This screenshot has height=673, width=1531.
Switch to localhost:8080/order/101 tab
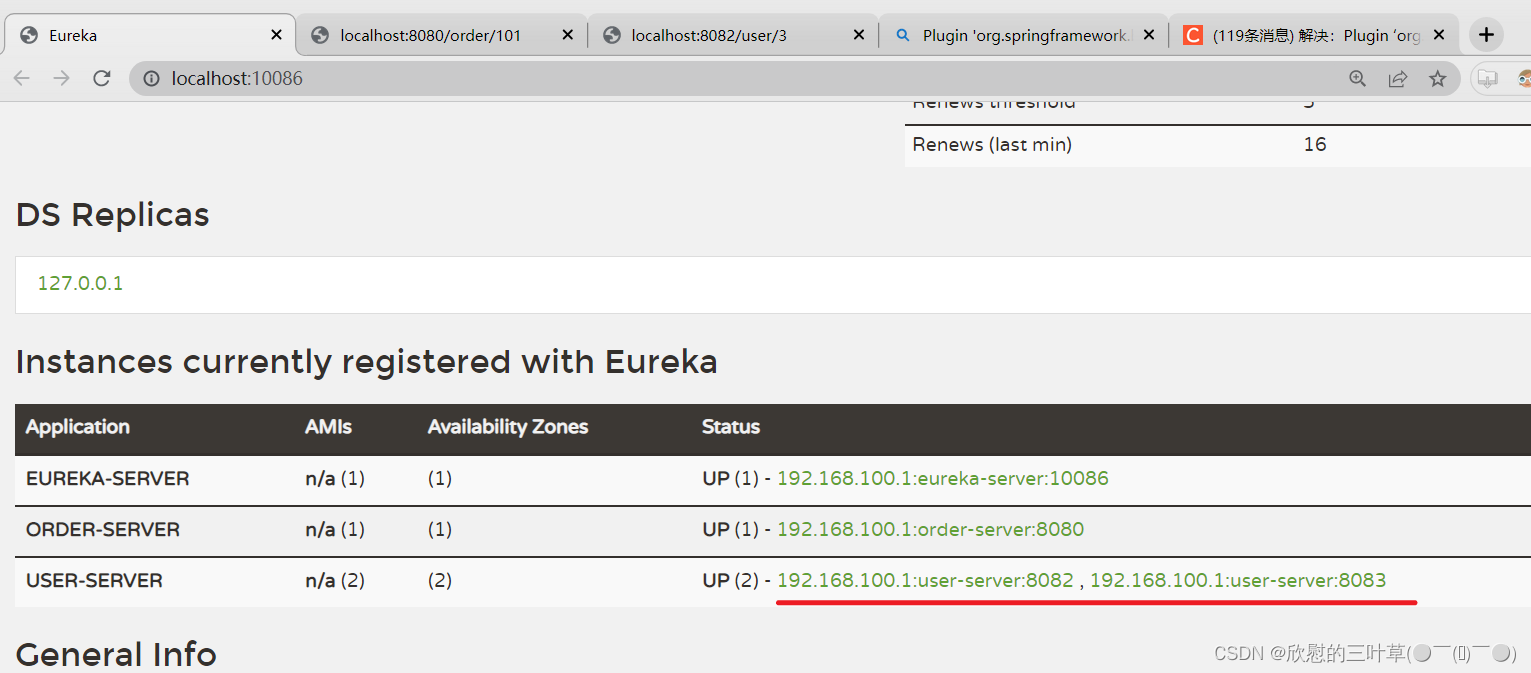pyautogui.click(x=442, y=35)
